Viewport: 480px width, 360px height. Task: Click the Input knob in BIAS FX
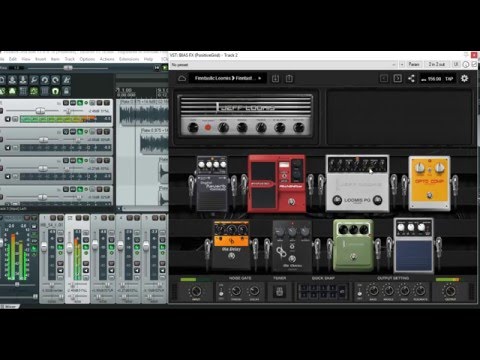pyautogui.click(x=196, y=291)
